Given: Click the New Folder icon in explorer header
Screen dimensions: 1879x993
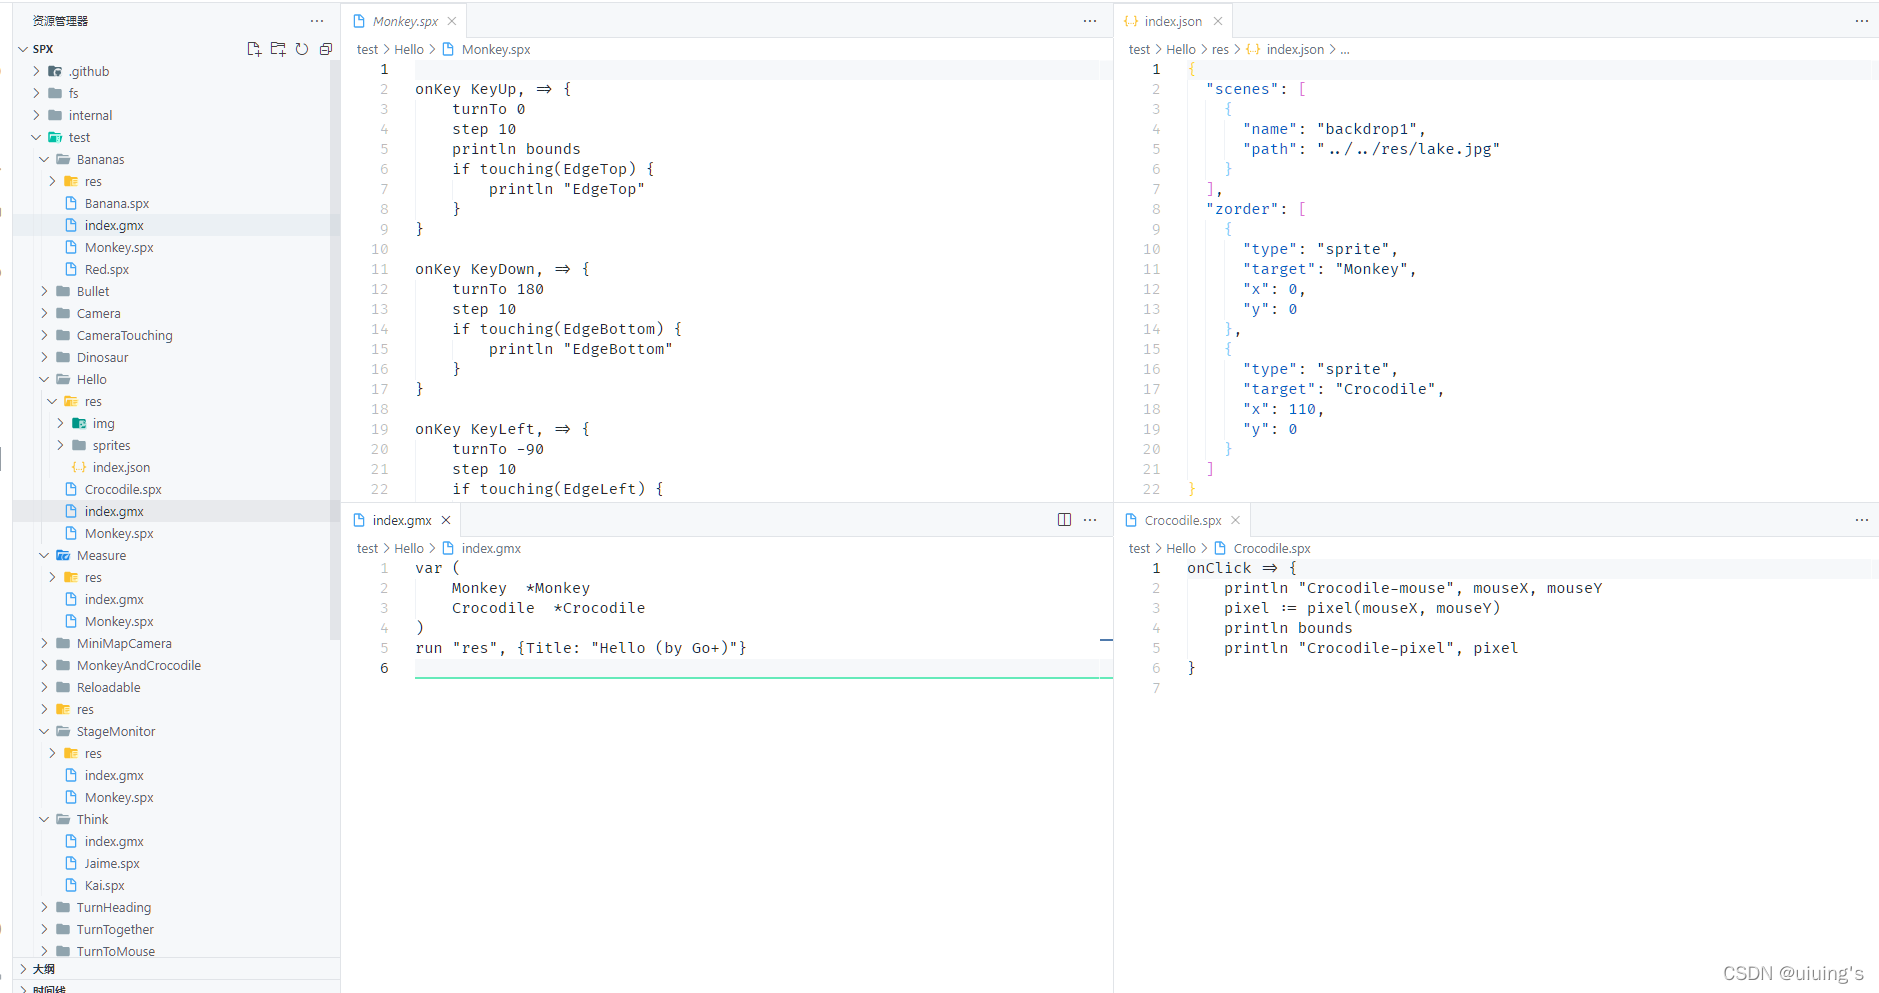Looking at the screenshot, I should click(278, 49).
